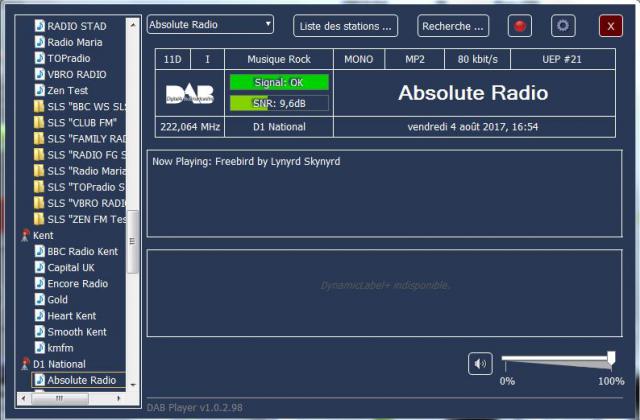Click the MONO audio mode cell
Viewport: 640px width, 420px height.
(358, 59)
